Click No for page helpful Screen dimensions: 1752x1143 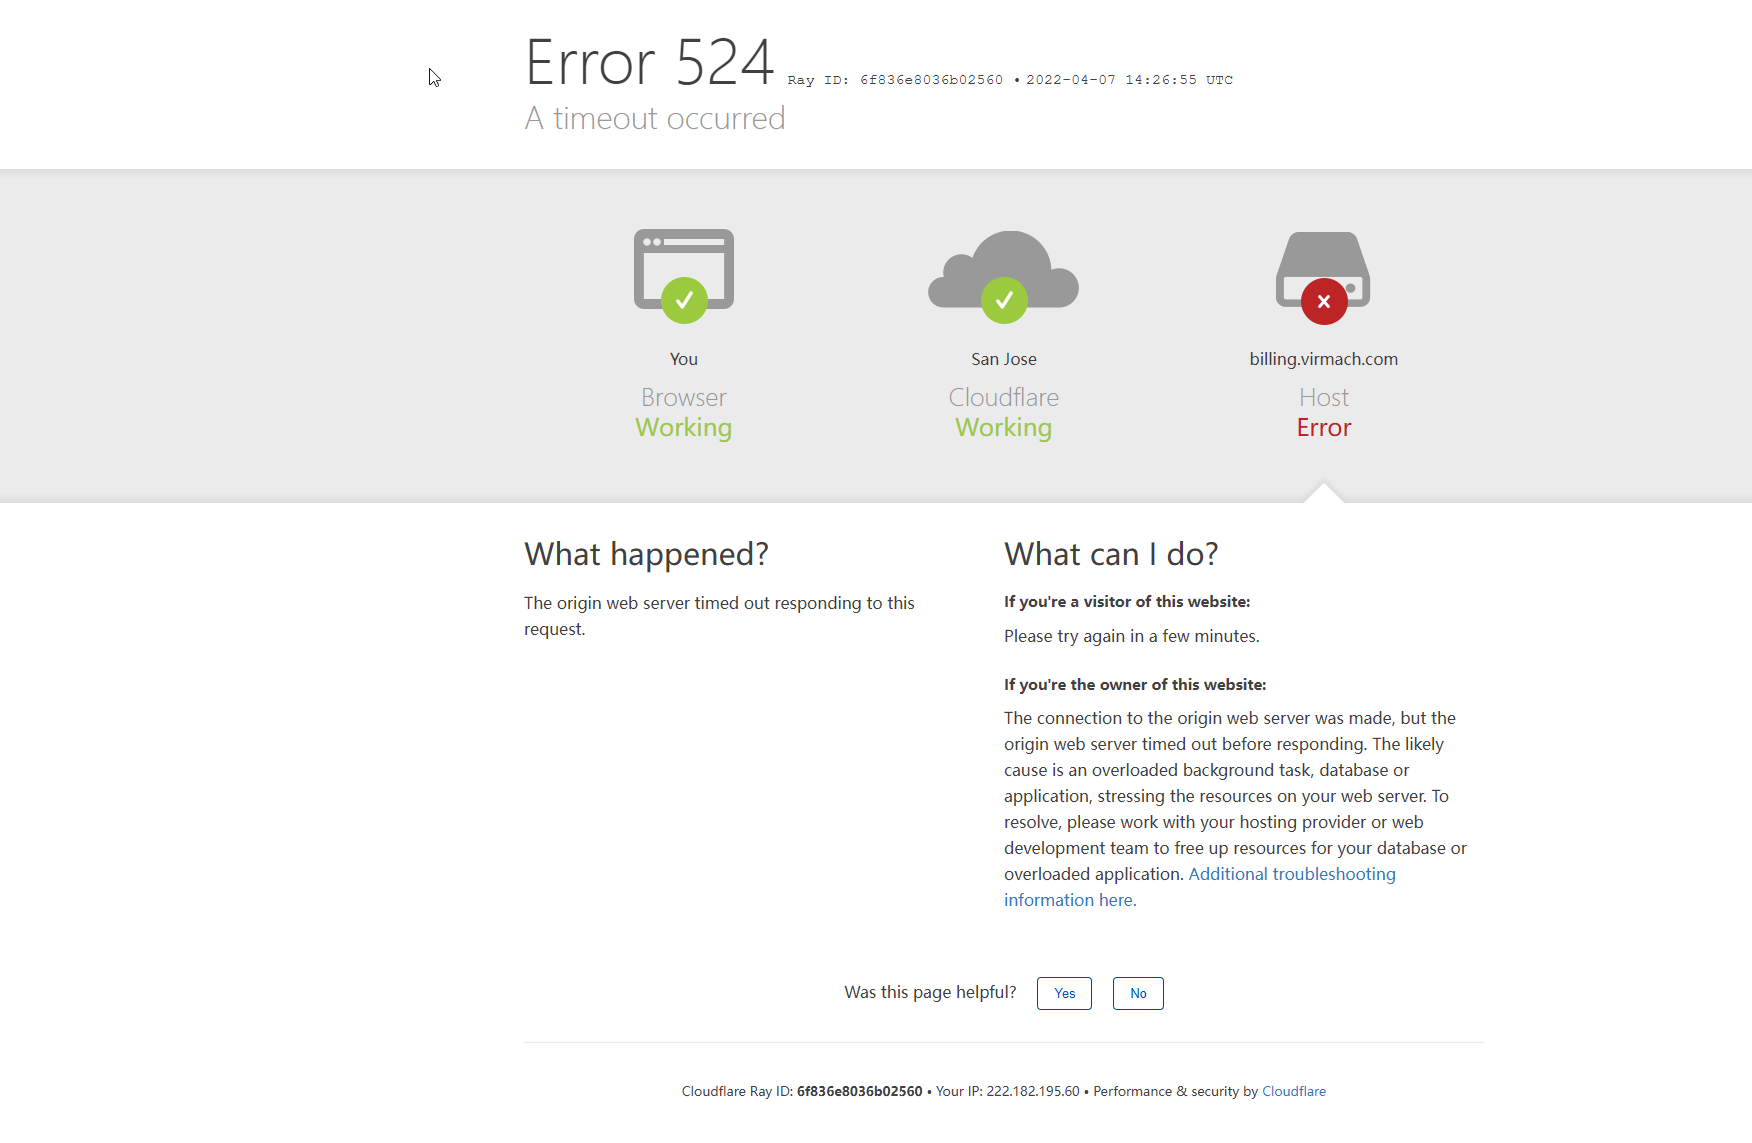click(1138, 993)
